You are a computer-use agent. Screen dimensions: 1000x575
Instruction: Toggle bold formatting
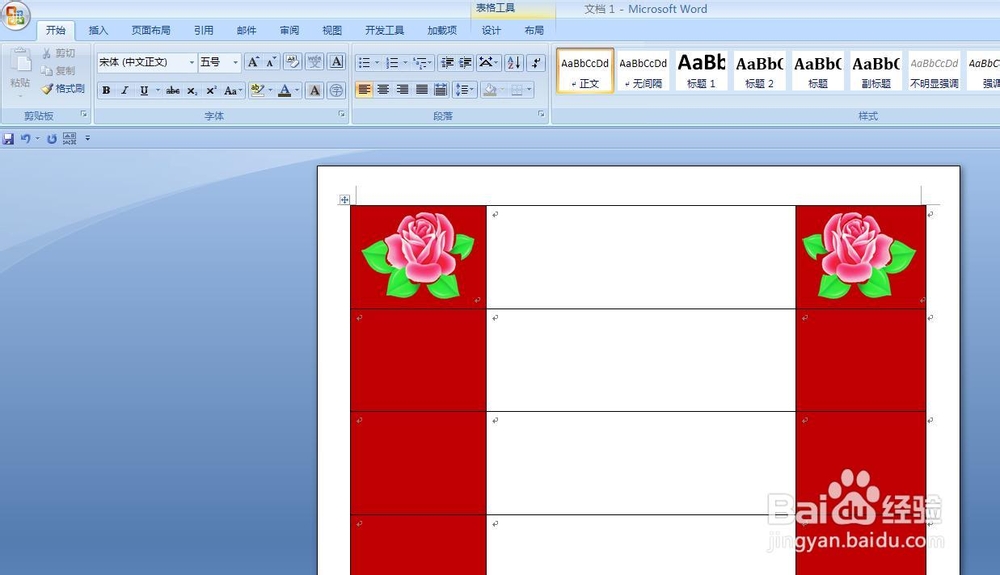tap(106, 91)
